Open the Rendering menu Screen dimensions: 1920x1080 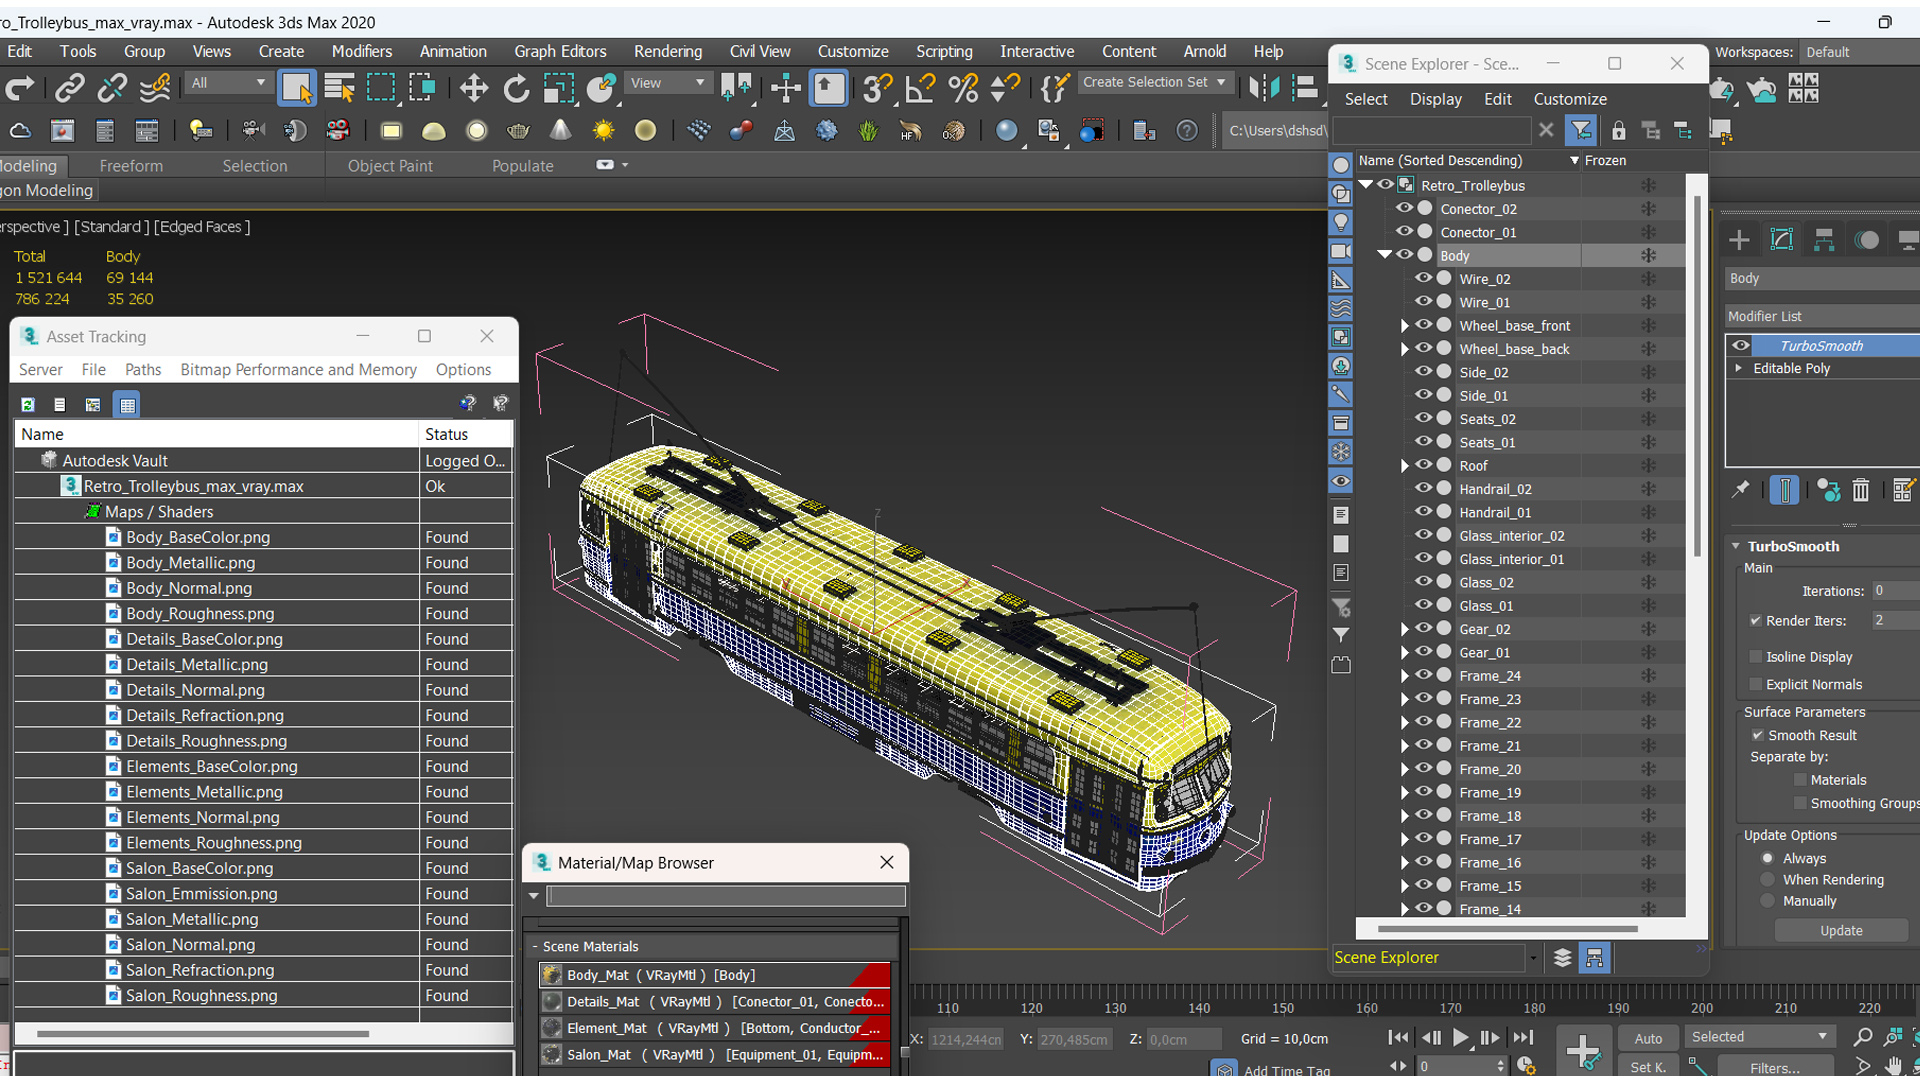click(x=667, y=51)
